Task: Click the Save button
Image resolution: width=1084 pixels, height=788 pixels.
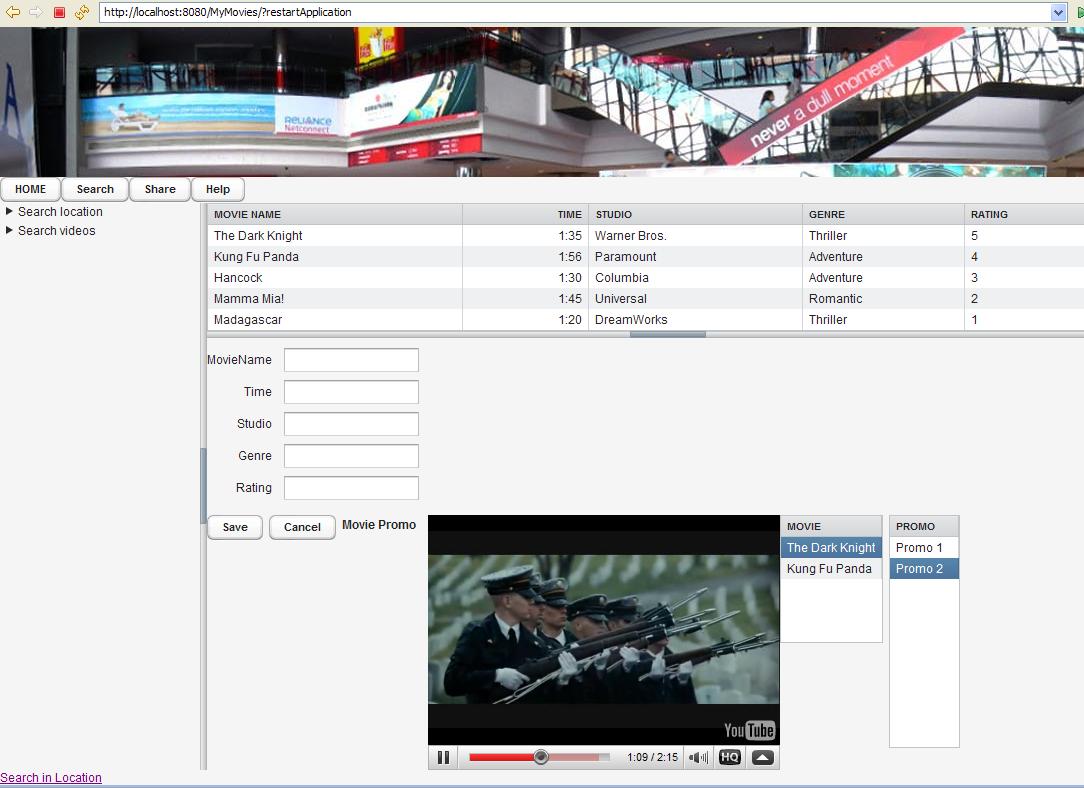Action: click(x=235, y=527)
